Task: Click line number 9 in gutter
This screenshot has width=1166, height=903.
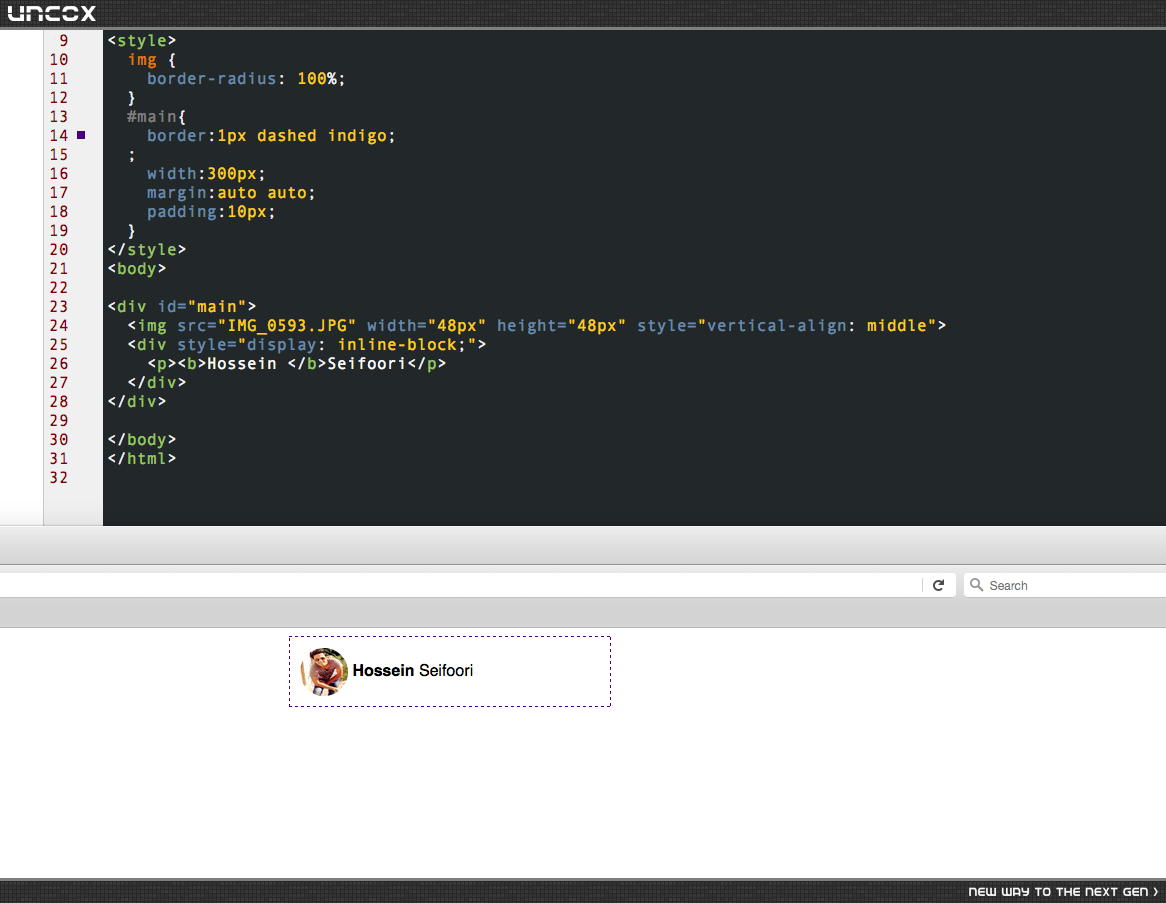Action: coord(63,41)
